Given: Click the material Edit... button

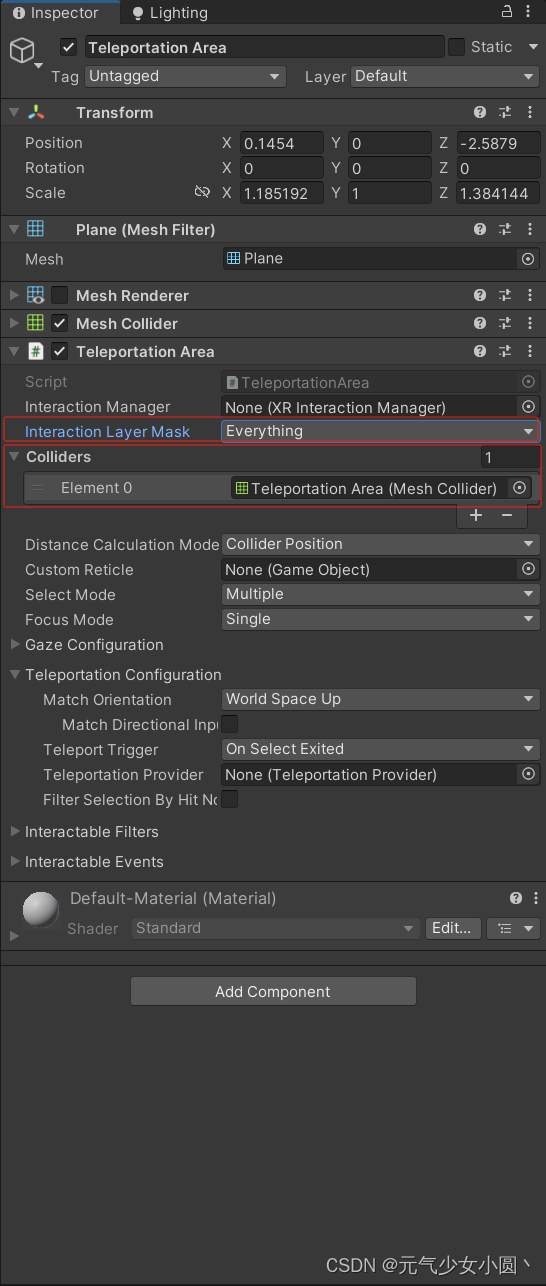Looking at the screenshot, I should click(x=453, y=928).
